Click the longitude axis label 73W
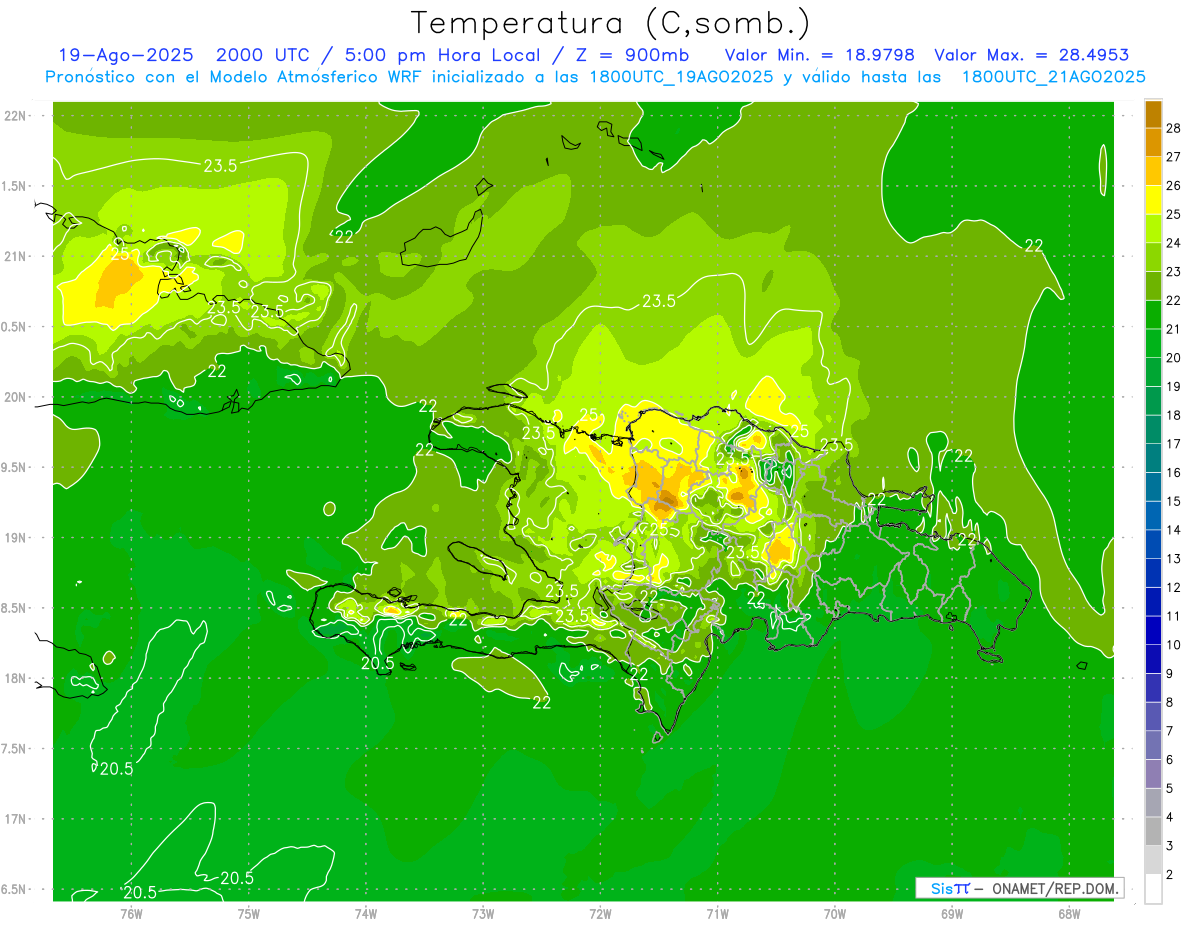Screen dimensions: 1200x927 (483, 913)
